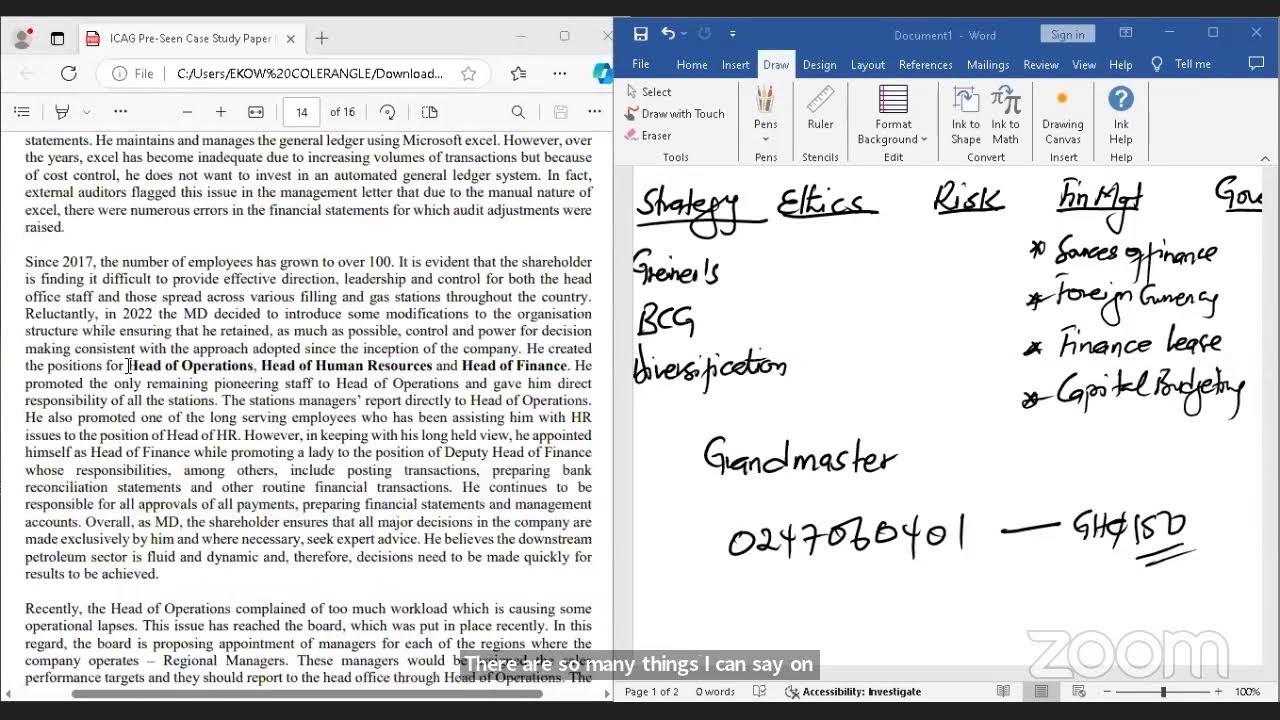Viewport: 1280px width, 720px height.
Task: Toggle PDF table of contents panel
Action: [22, 112]
